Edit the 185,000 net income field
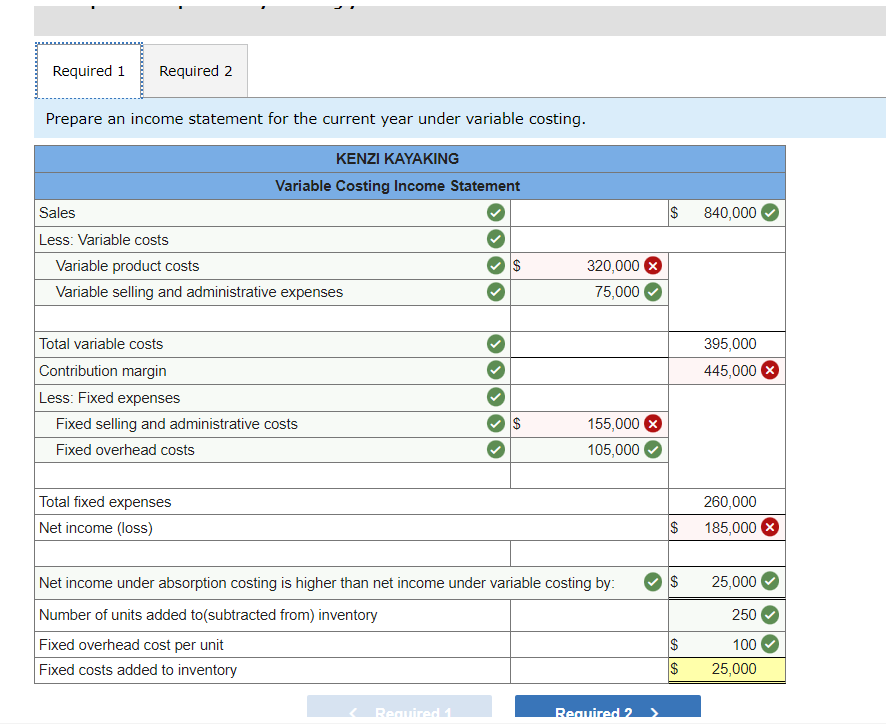The width and height of the screenshot is (886, 726). [727, 528]
